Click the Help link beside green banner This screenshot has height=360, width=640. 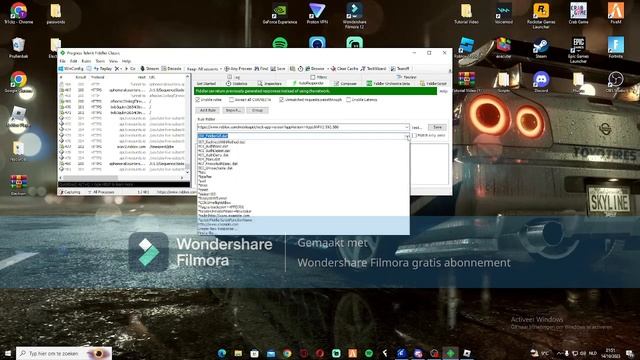pyautogui.click(x=443, y=91)
